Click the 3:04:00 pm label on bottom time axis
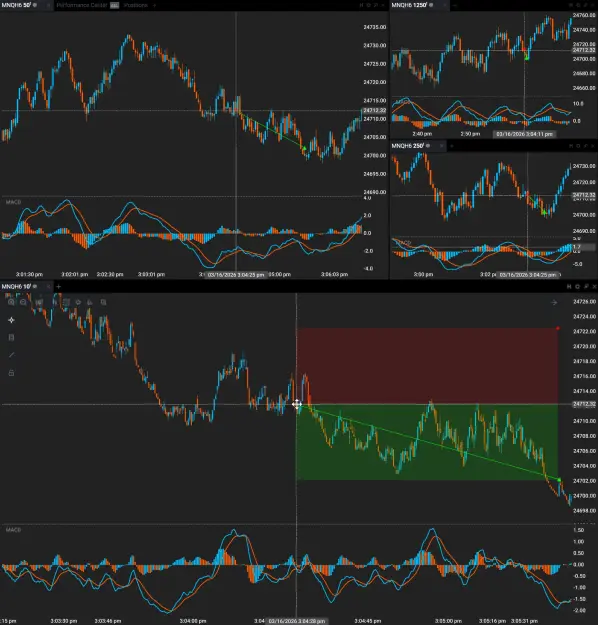Screen dimensions: 598x625 coord(193,621)
